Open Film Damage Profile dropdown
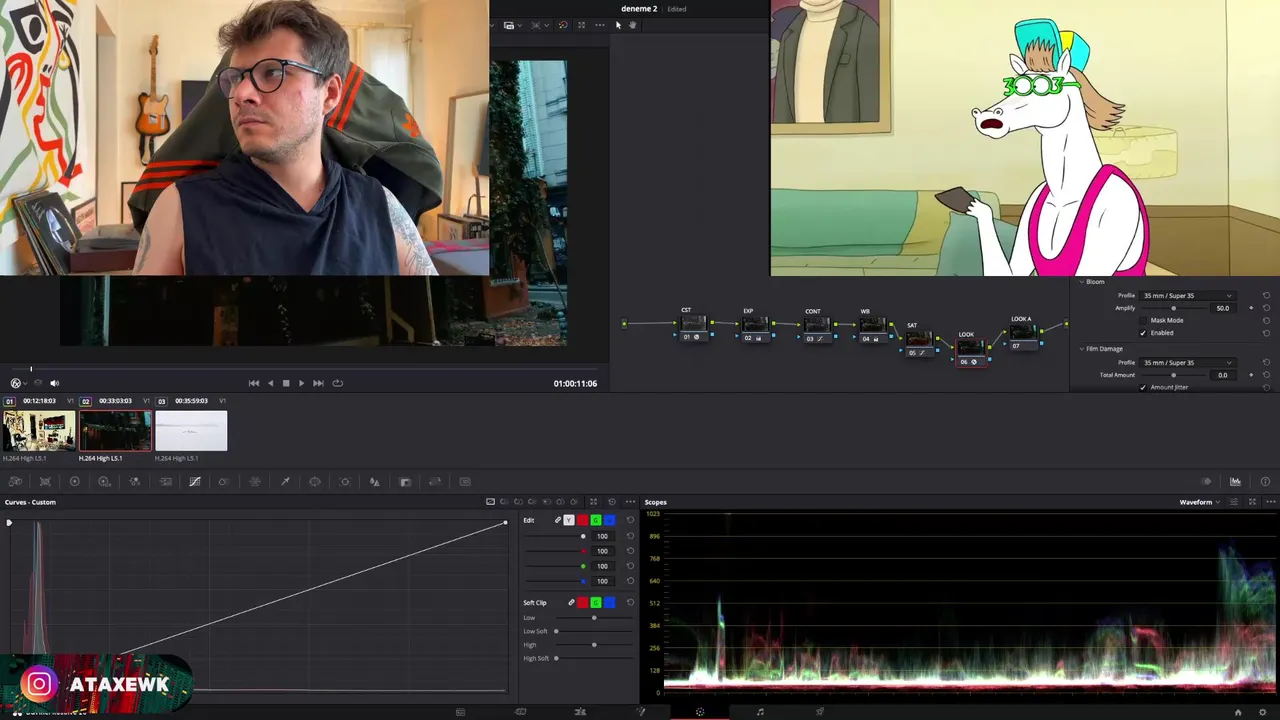This screenshot has height=720, width=1280. (x=1188, y=362)
